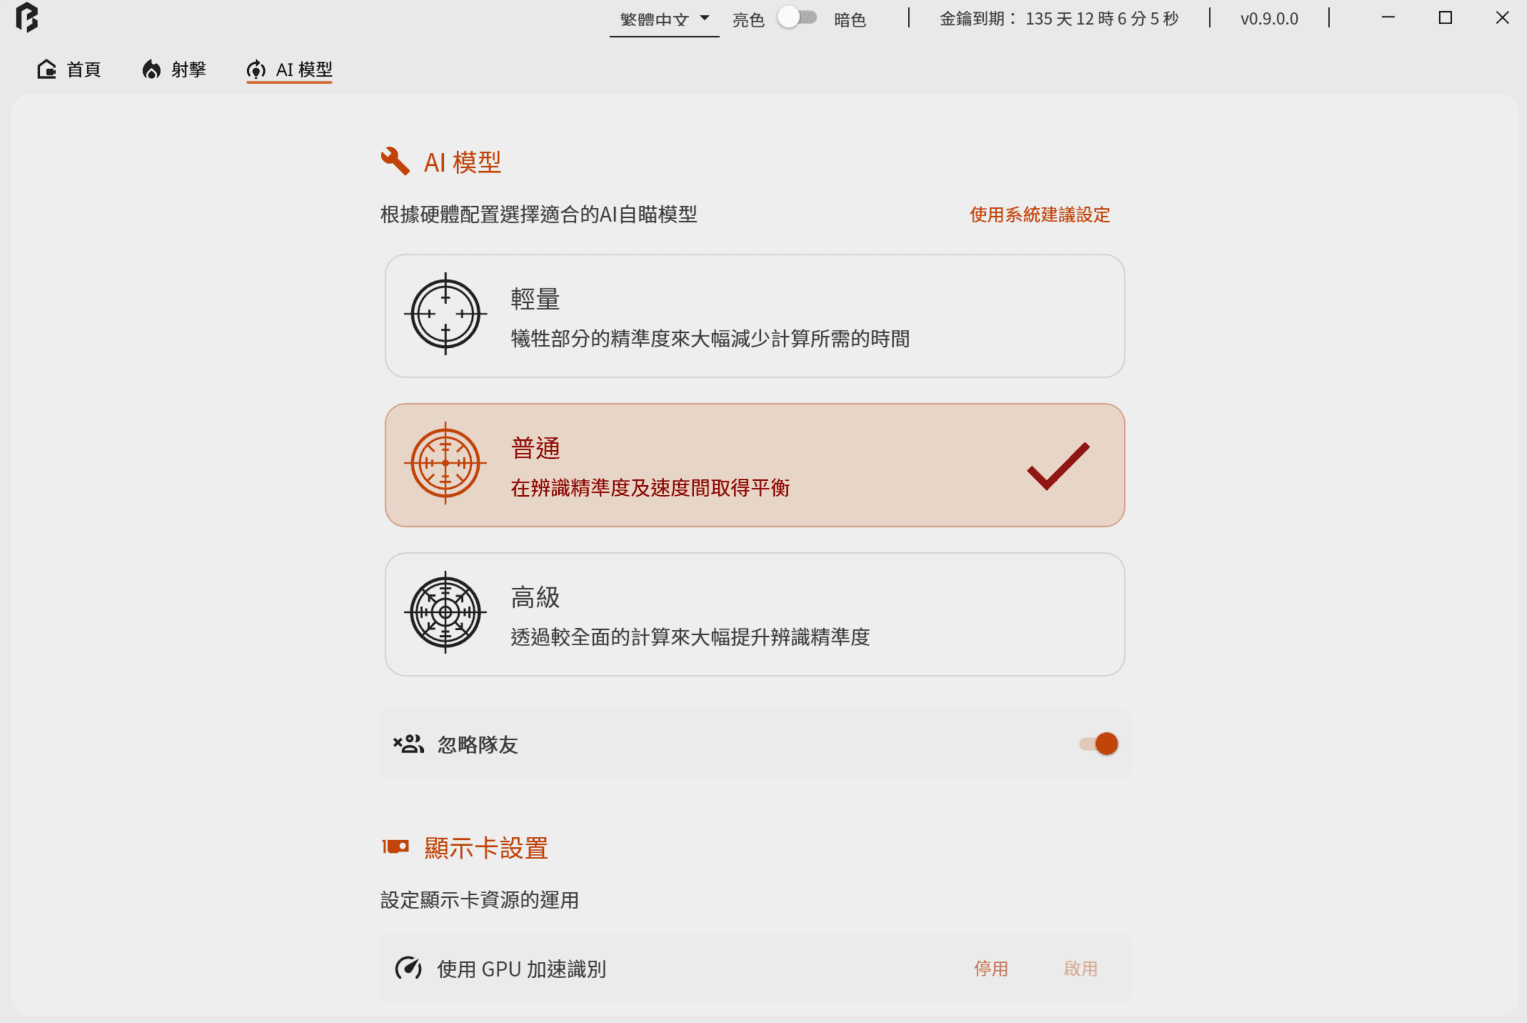
Task: Maximize the application window
Action: click(x=1445, y=18)
